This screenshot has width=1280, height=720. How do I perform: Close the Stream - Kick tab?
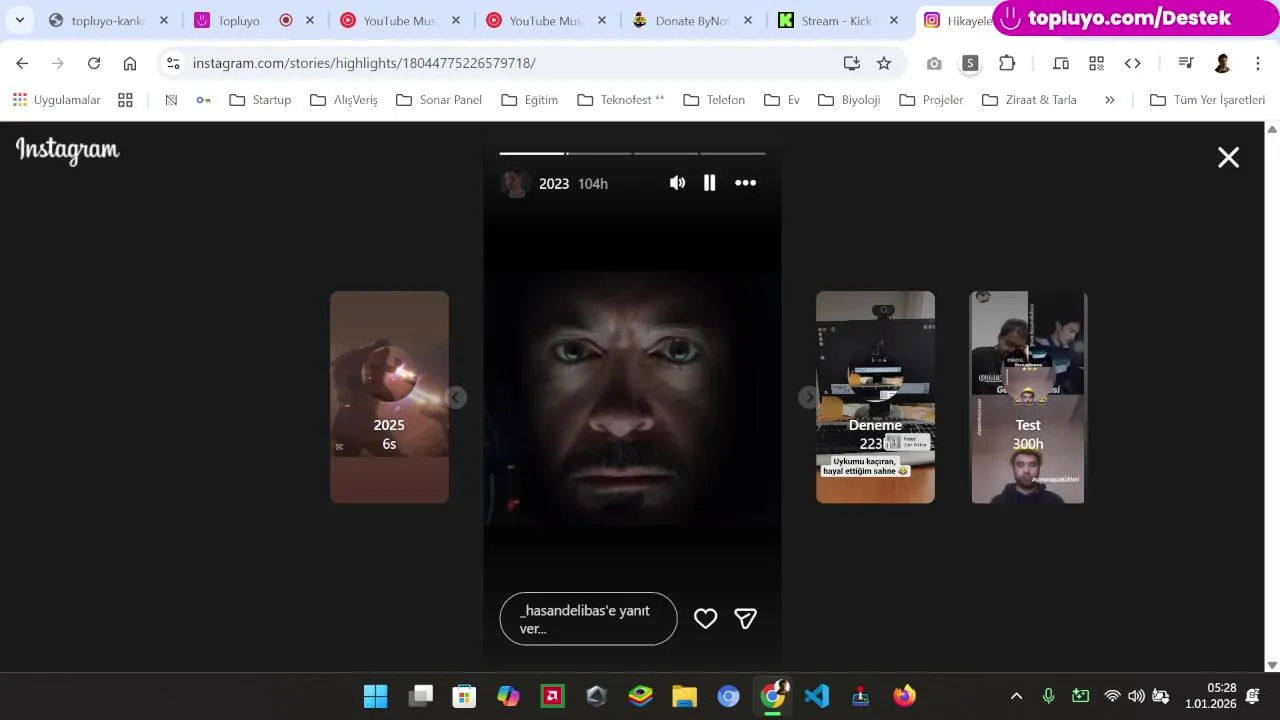[x=894, y=21]
